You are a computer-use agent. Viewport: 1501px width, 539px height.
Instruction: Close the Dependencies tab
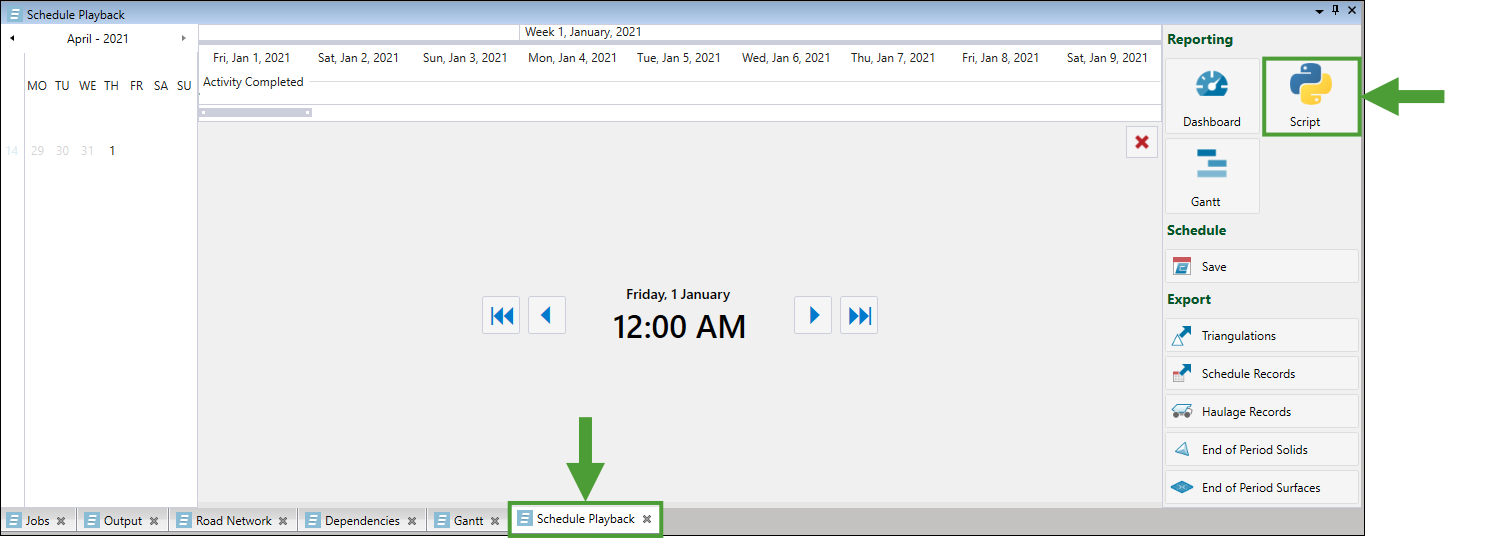412,521
